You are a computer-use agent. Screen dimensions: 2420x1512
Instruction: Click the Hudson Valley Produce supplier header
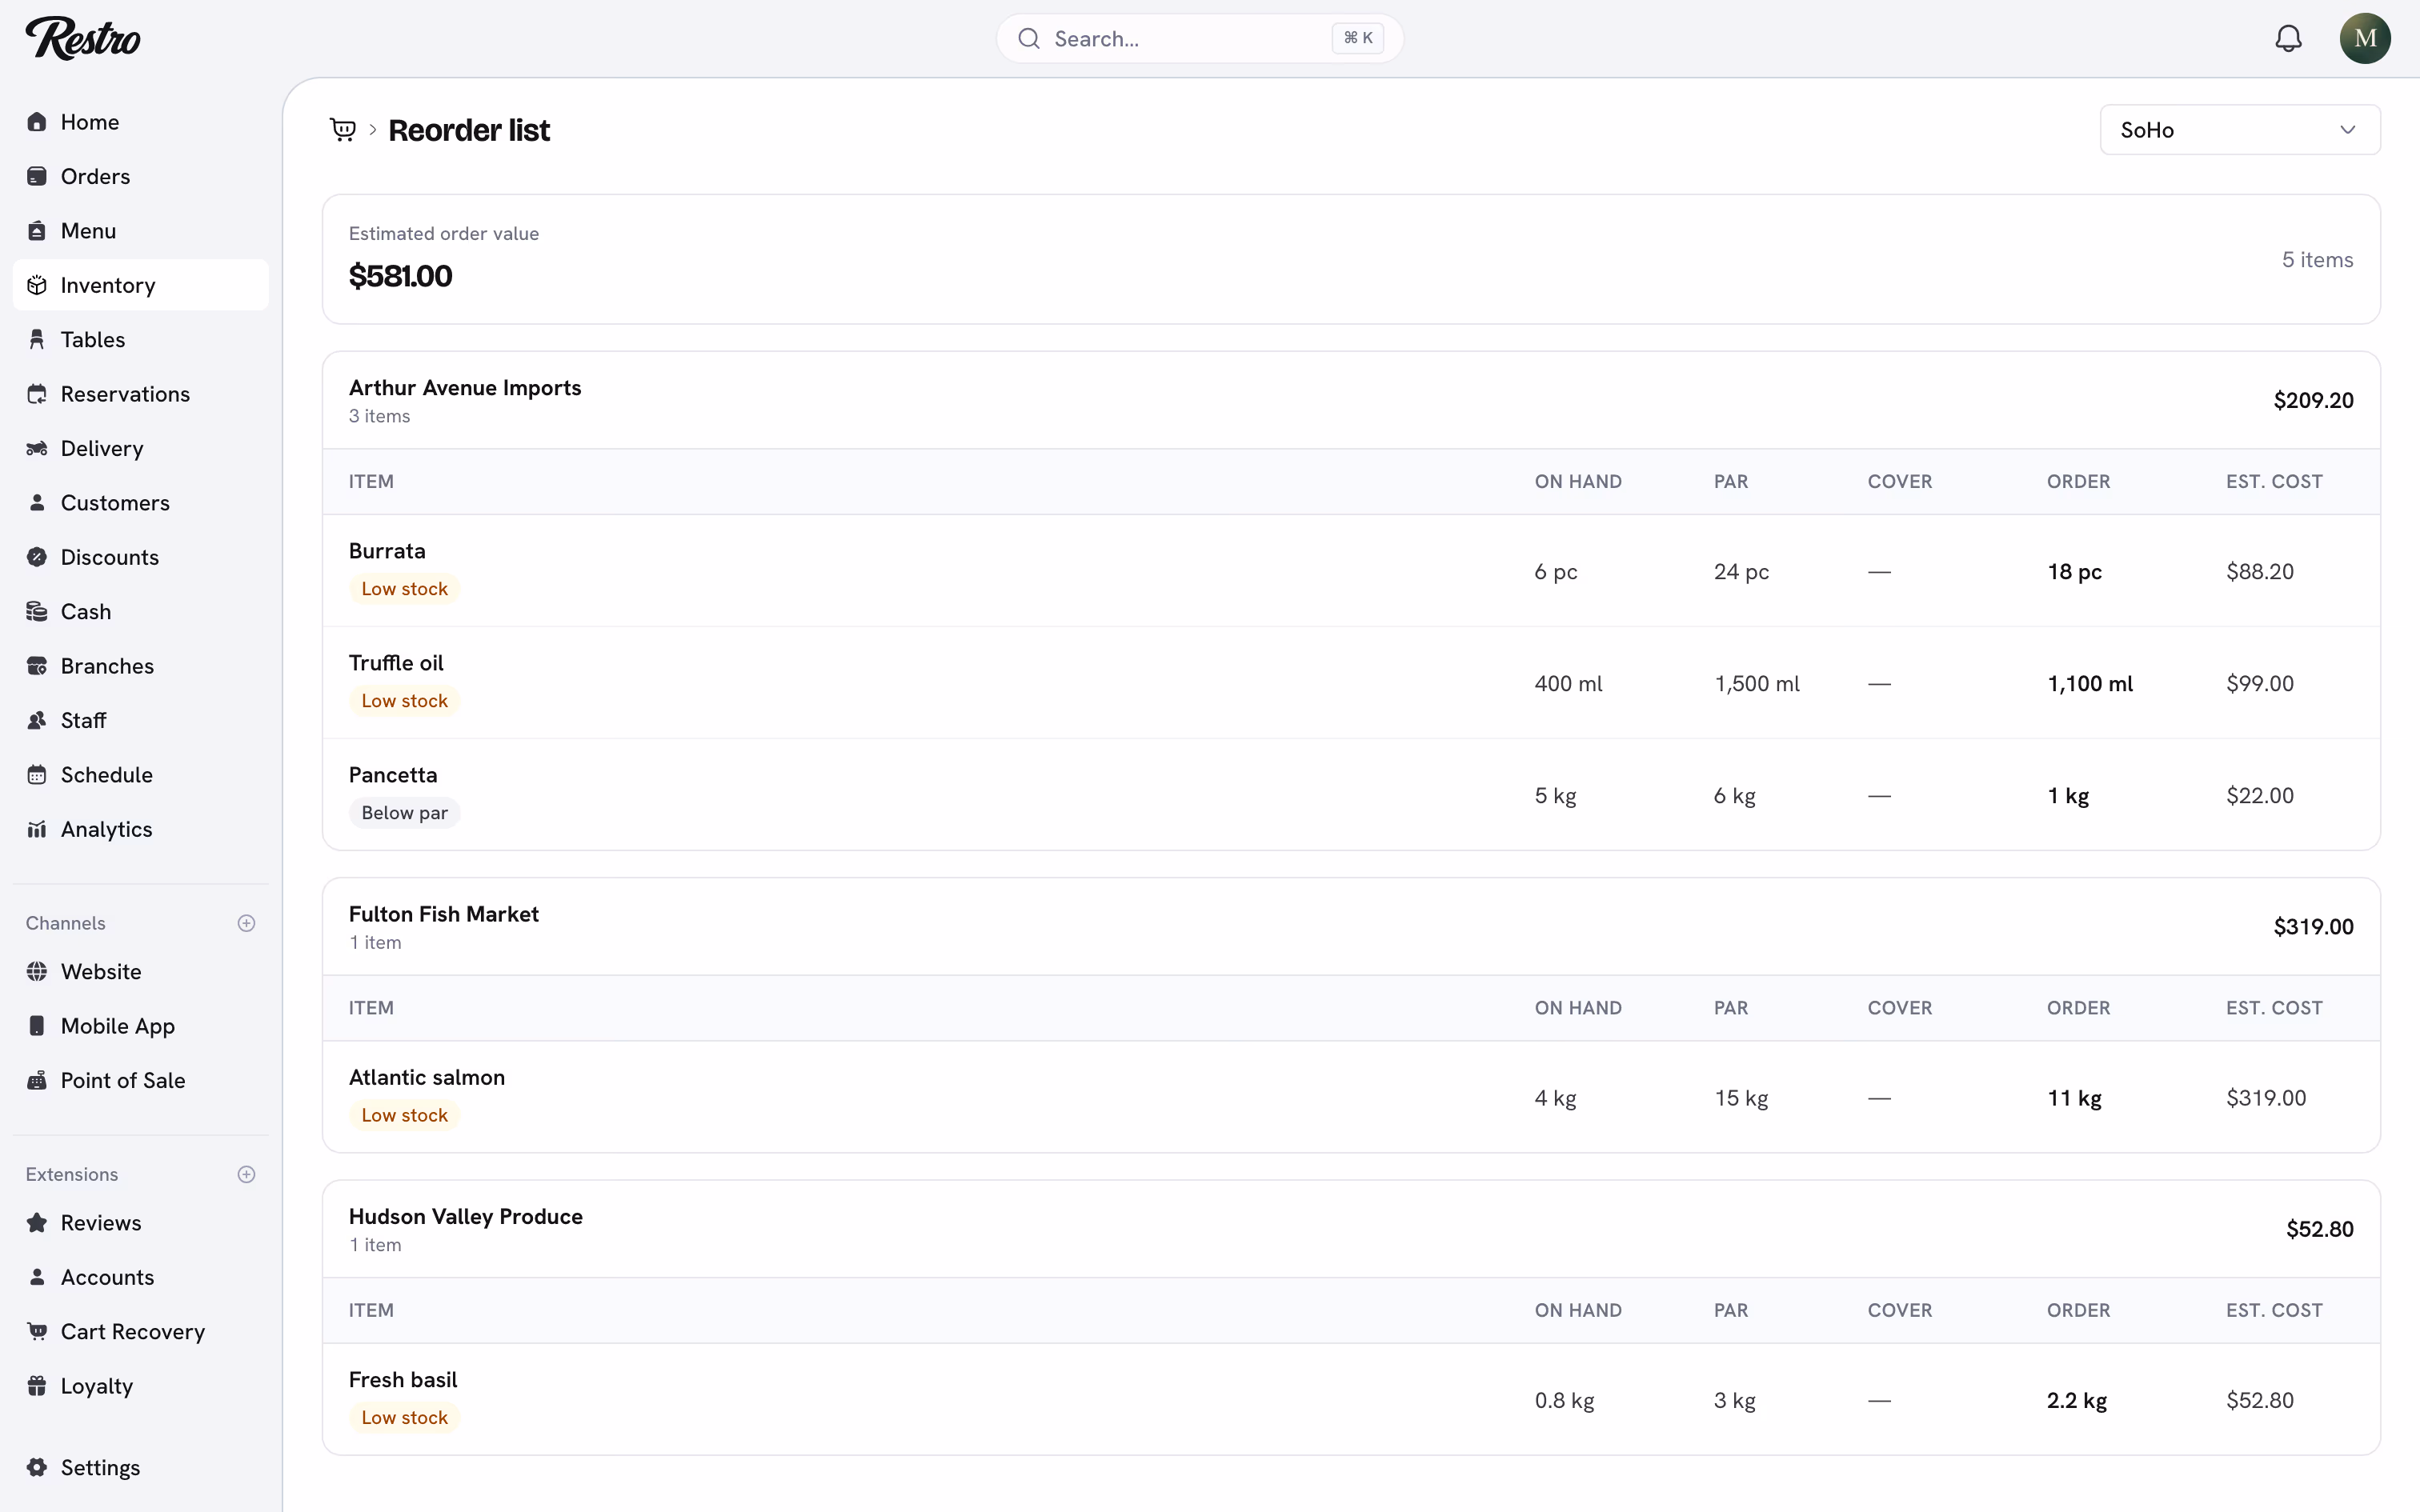click(x=1351, y=1229)
